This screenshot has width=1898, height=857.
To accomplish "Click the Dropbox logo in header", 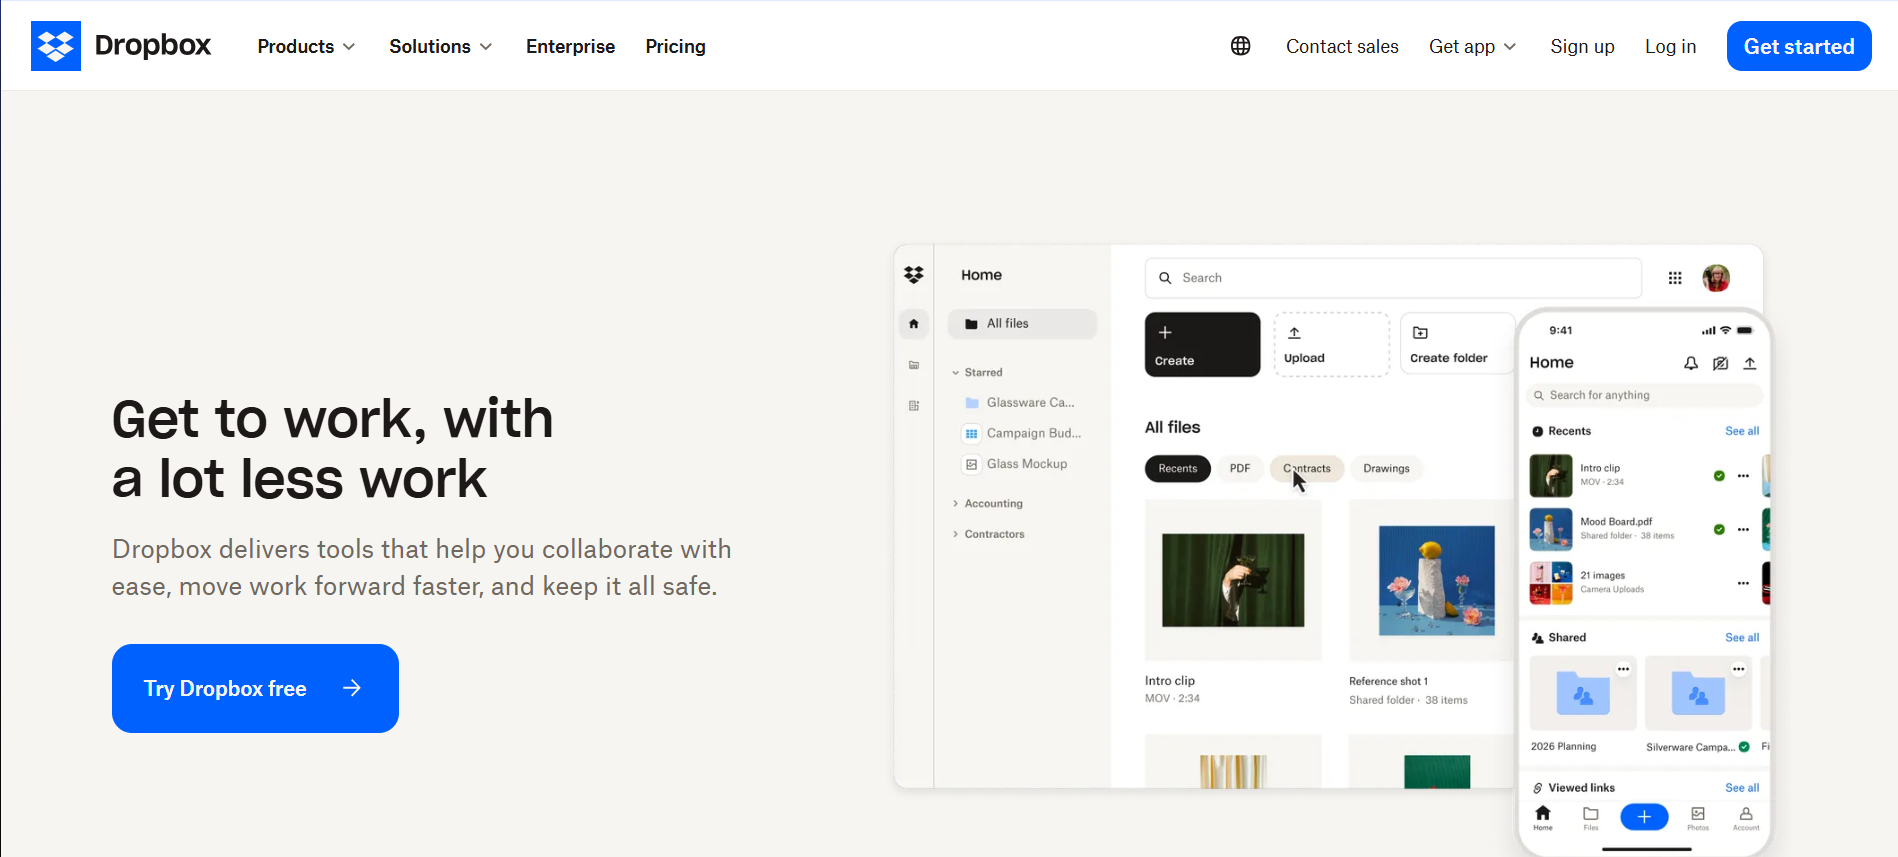I will click(121, 46).
